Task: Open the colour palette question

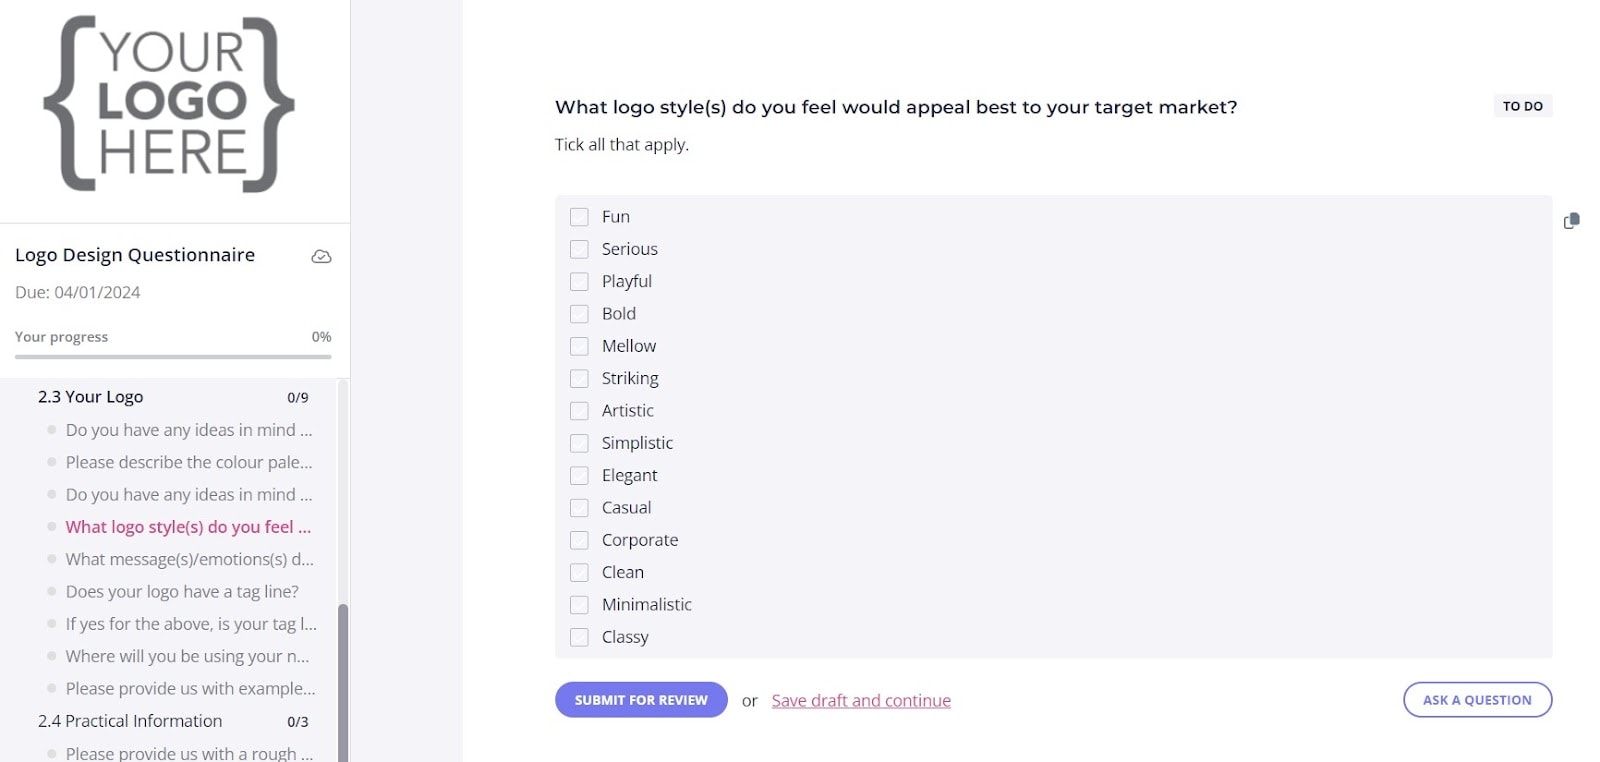Action: pyautogui.click(x=189, y=462)
